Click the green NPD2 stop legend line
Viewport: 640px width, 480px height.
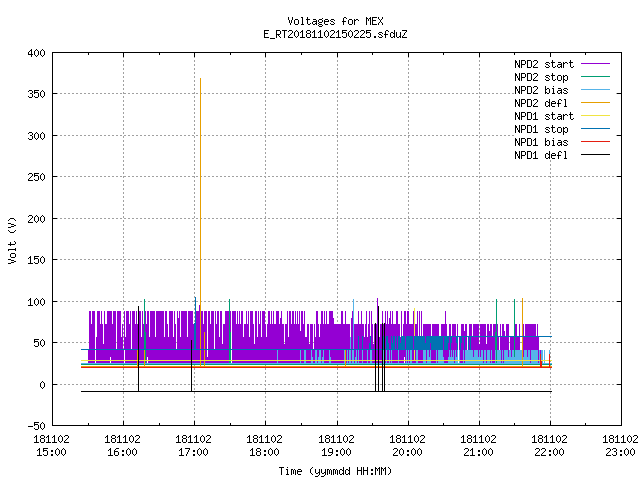(x=595, y=77)
